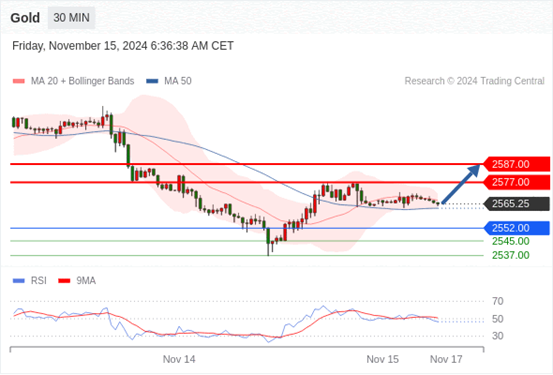Viewport: 553px width, 375px height.
Task: Click the Gold chart title
Action: (25, 18)
